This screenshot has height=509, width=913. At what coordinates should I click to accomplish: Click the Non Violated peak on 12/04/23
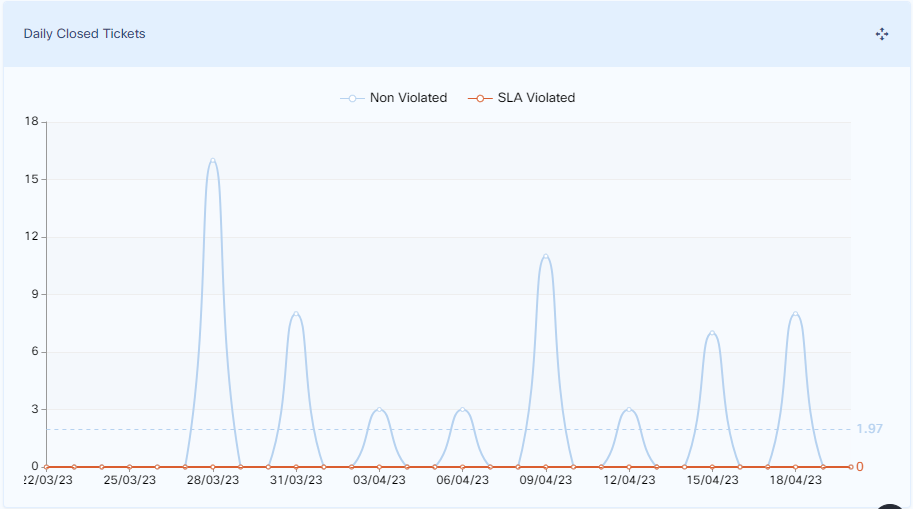point(629,409)
